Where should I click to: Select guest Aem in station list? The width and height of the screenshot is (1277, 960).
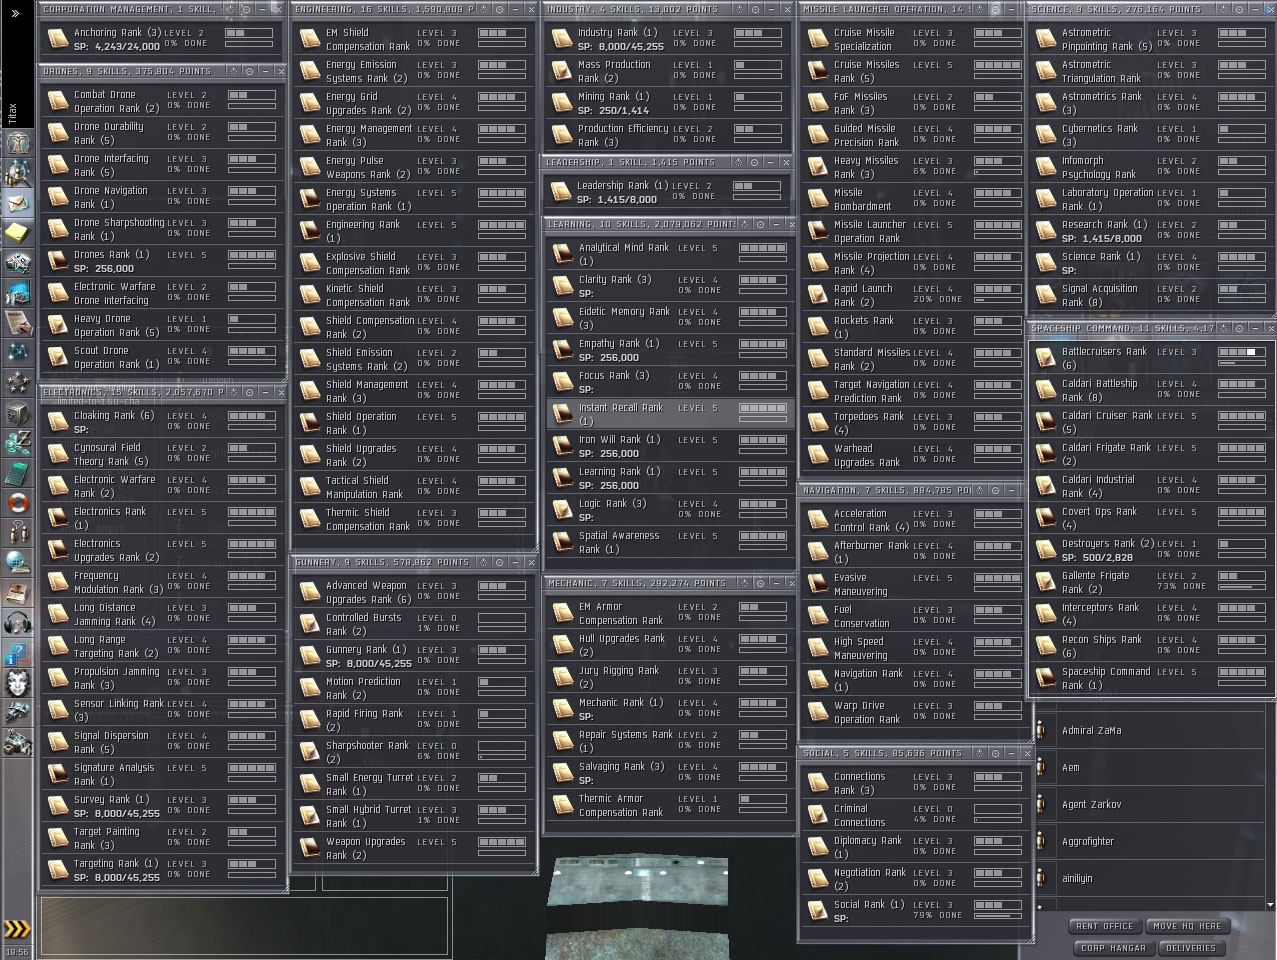(1150, 767)
